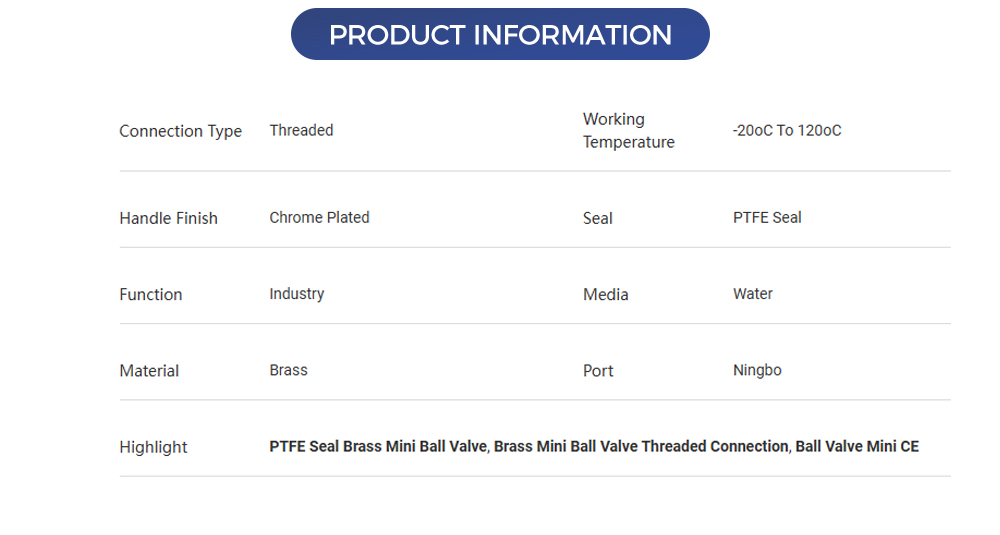Select the Industry value

tap(296, 293)
